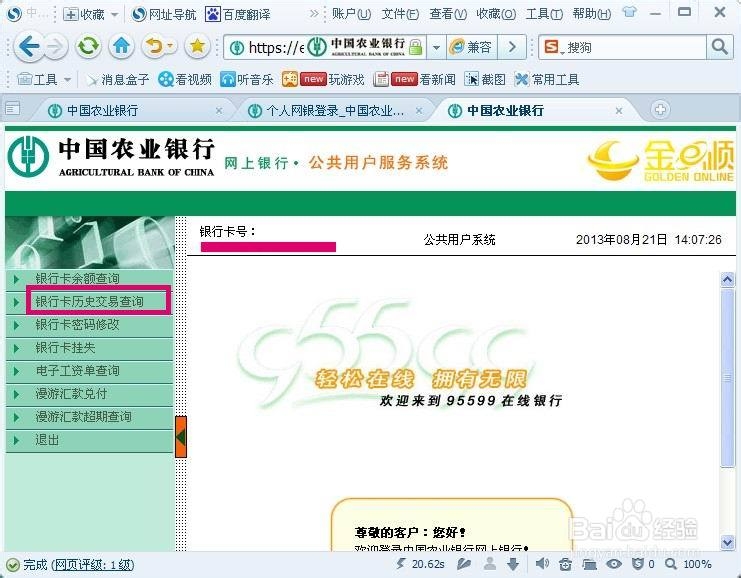Open the 文件(F) menu
741x578 pixels.
400,14
